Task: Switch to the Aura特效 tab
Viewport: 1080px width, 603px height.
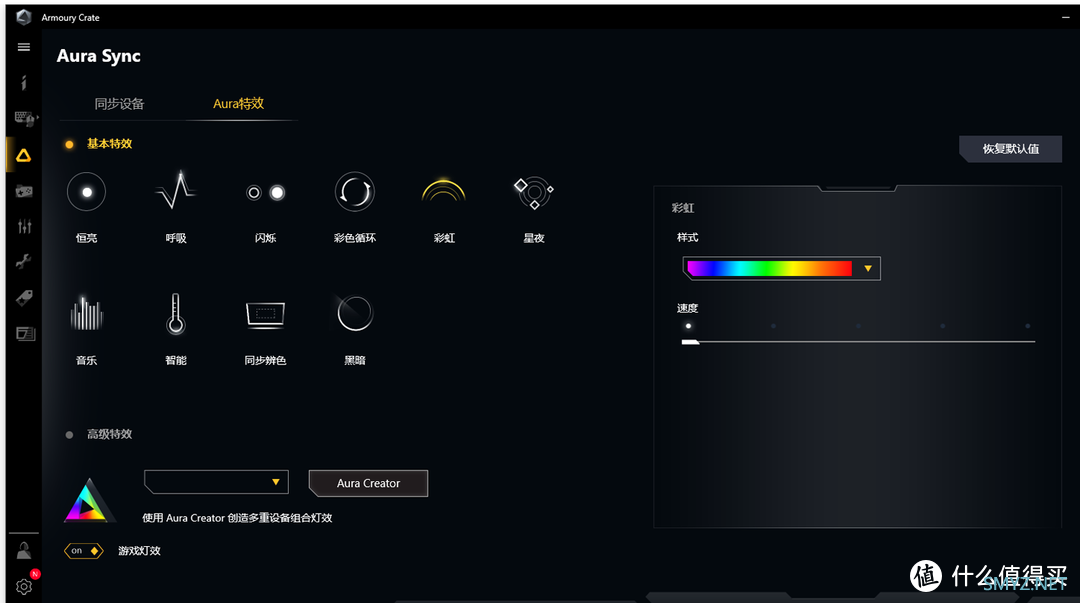Action: click(238, 103)
